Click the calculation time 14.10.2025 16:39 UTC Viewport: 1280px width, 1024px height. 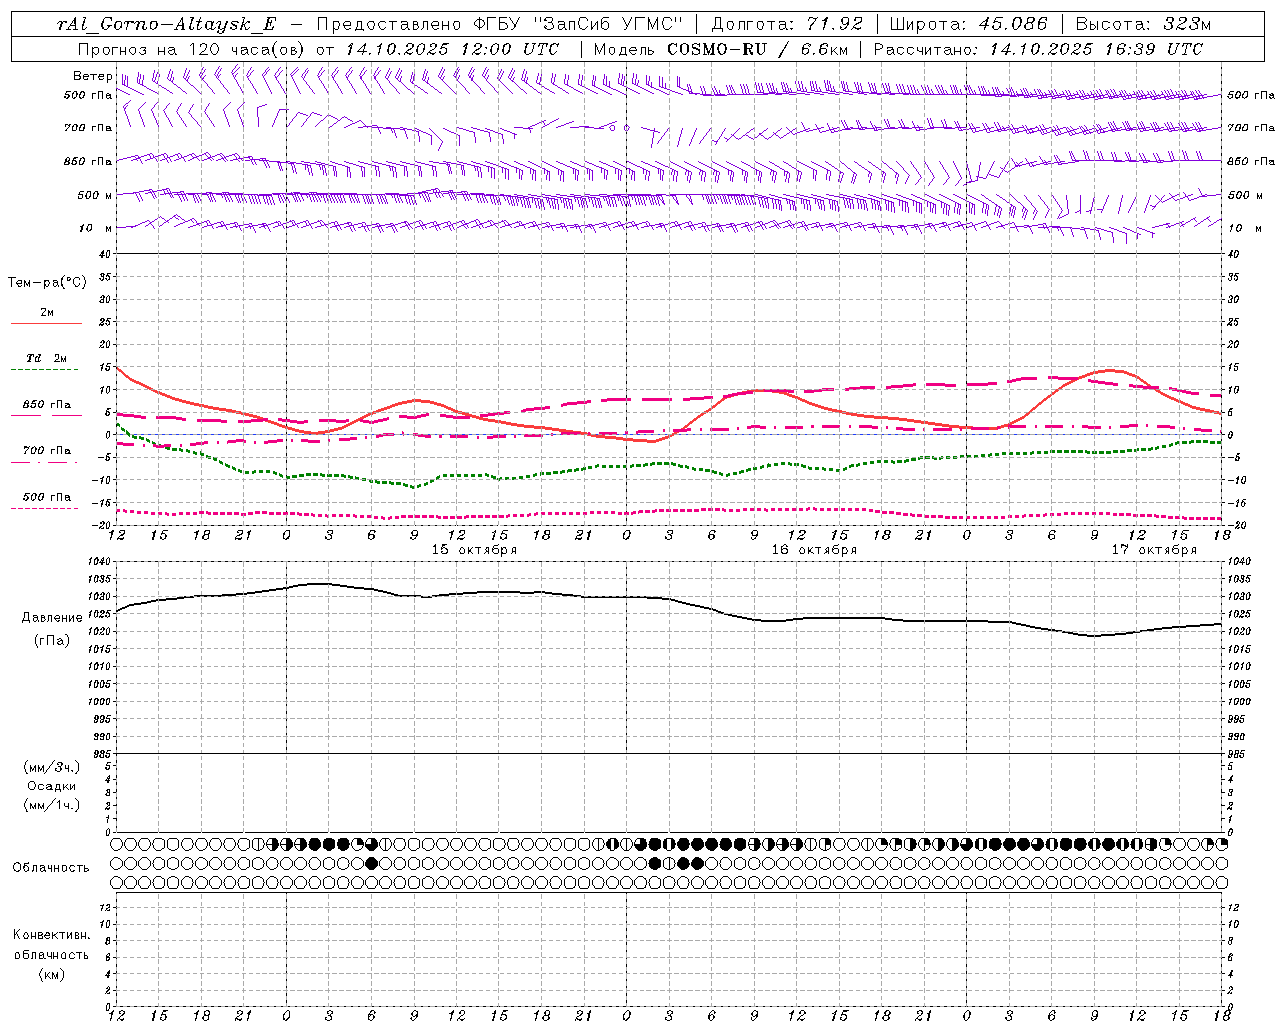click(1096, 49)
